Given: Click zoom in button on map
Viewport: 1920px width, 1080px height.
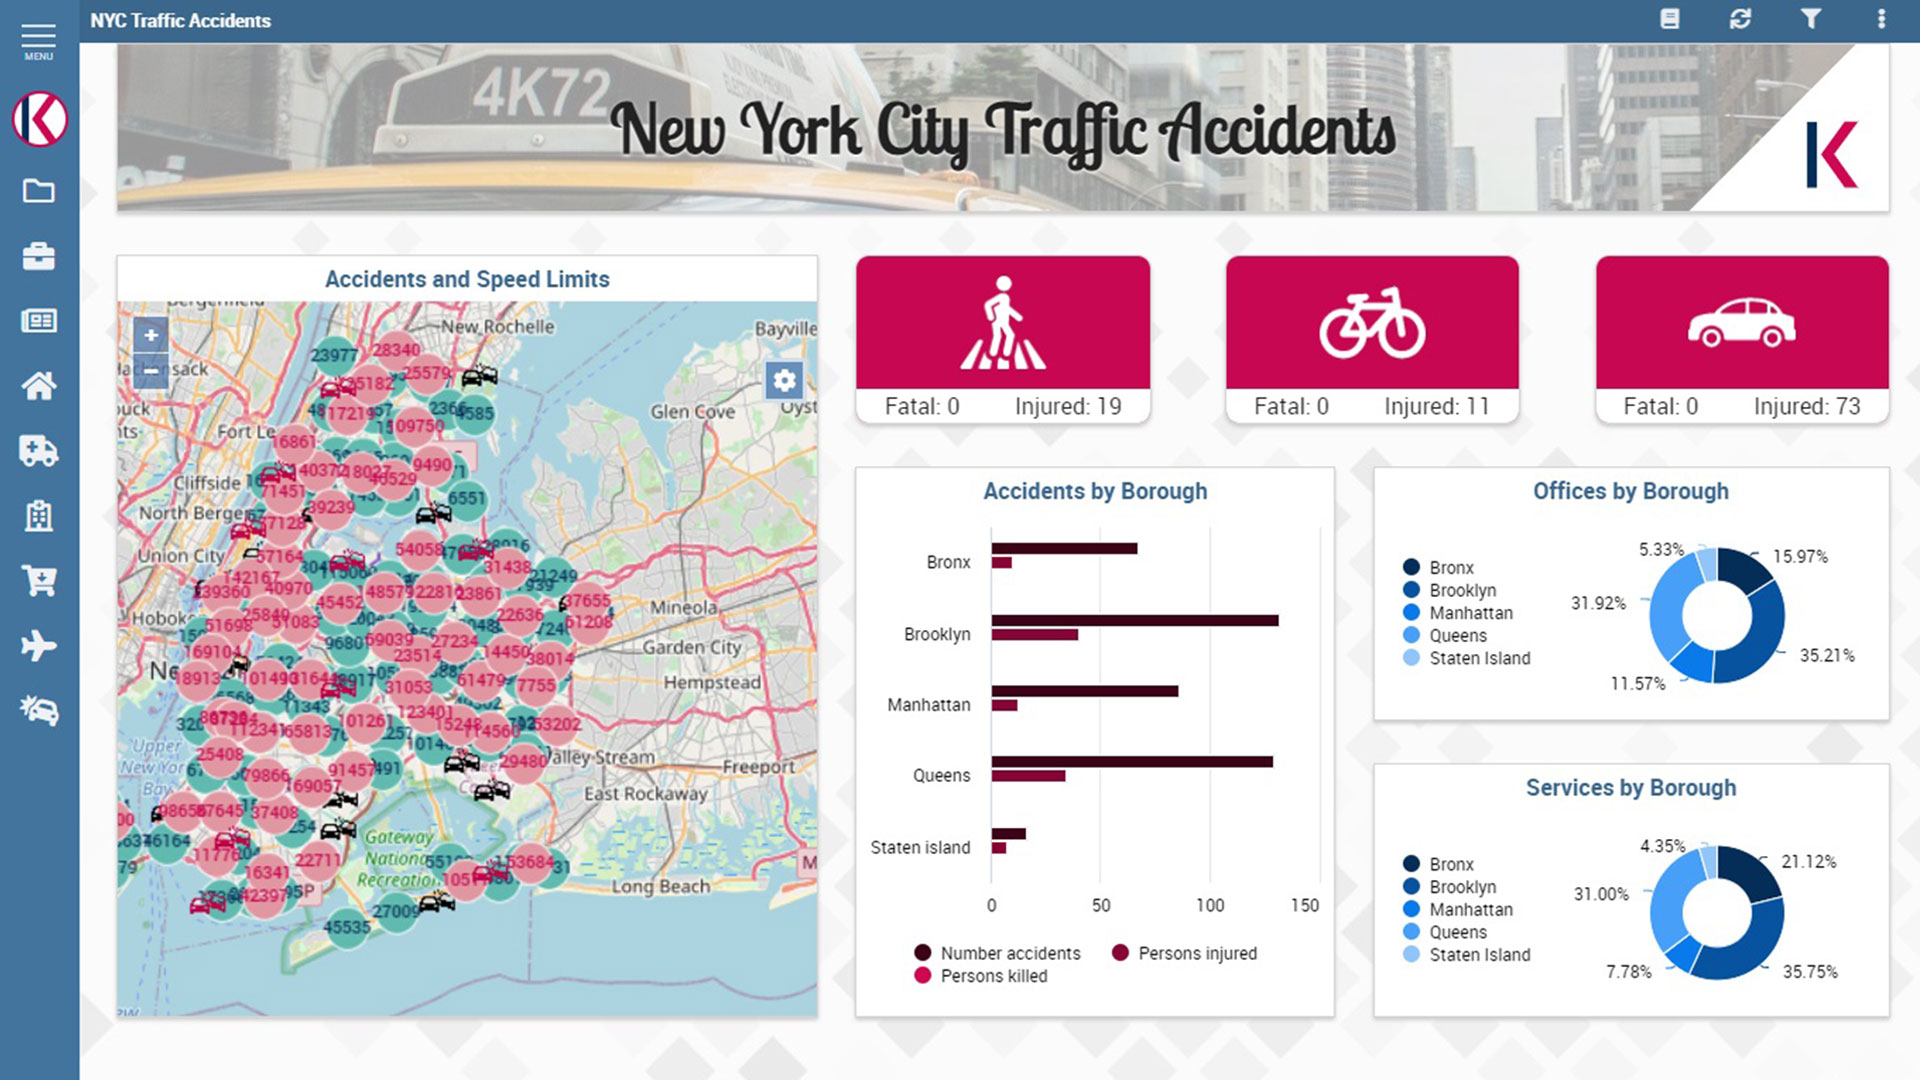Looking at the screenshot, I should (x=150, y=336).
